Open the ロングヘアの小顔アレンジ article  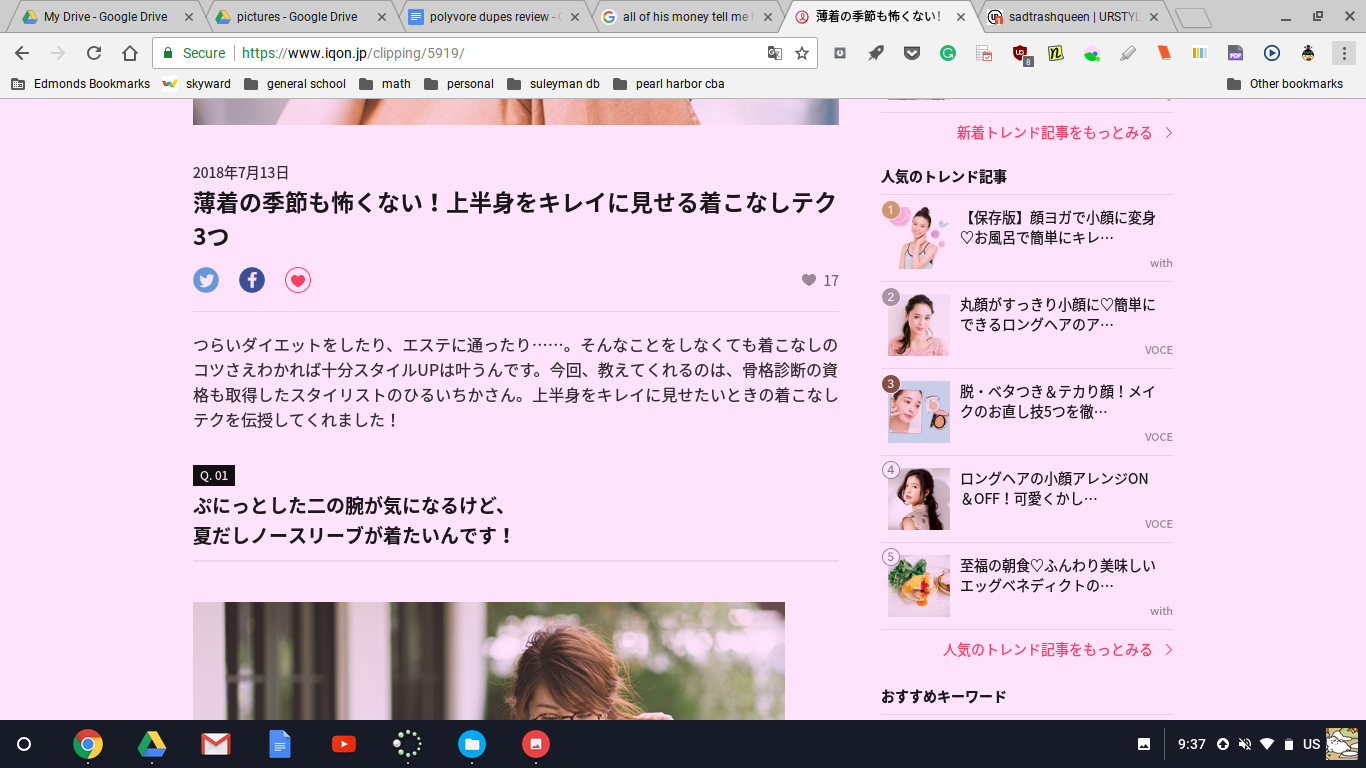click(1054, 489)
